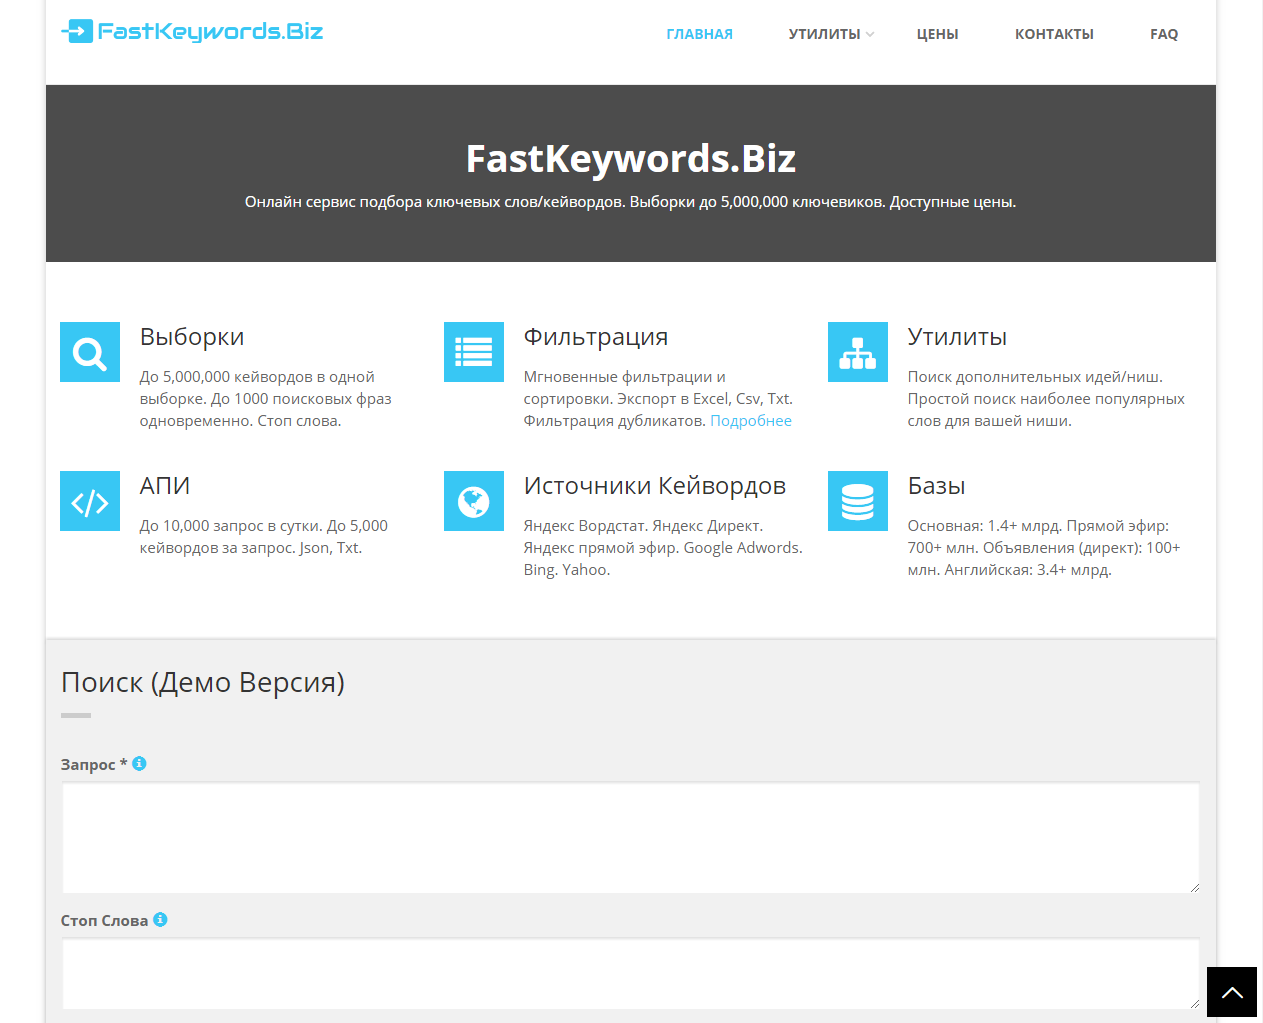Click the Подробнее link under Фильтрация
1263x1023 pixels.
pos(751,420)
